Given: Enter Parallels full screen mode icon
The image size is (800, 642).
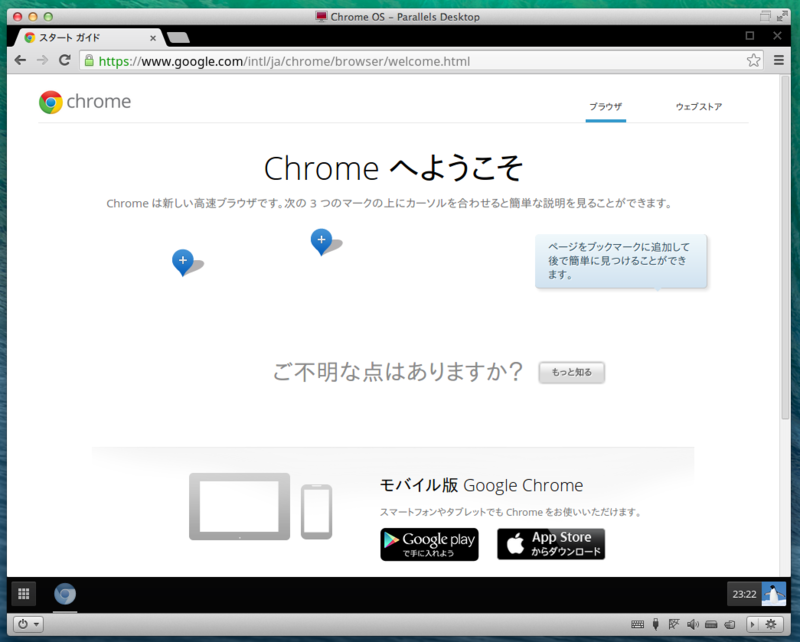Looking at the screenshot, I should [782, 16].
